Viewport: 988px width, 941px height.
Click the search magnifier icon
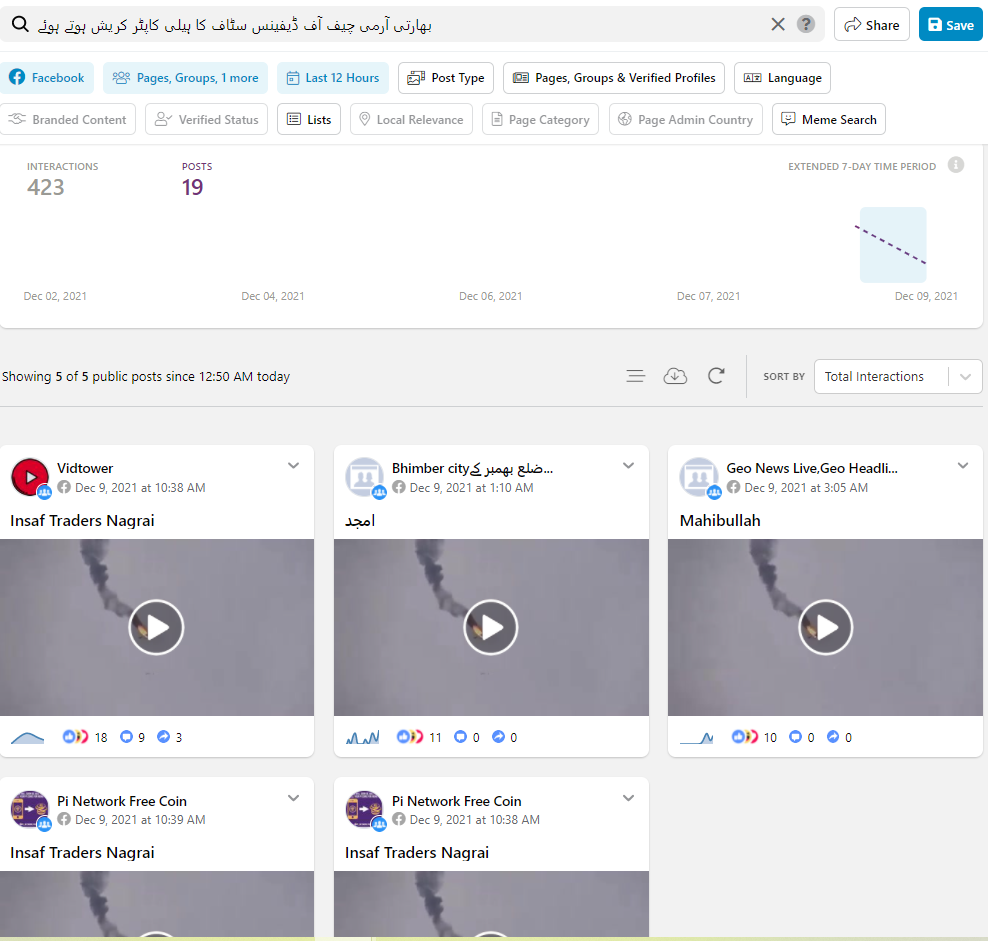click(x=20, y=24)
